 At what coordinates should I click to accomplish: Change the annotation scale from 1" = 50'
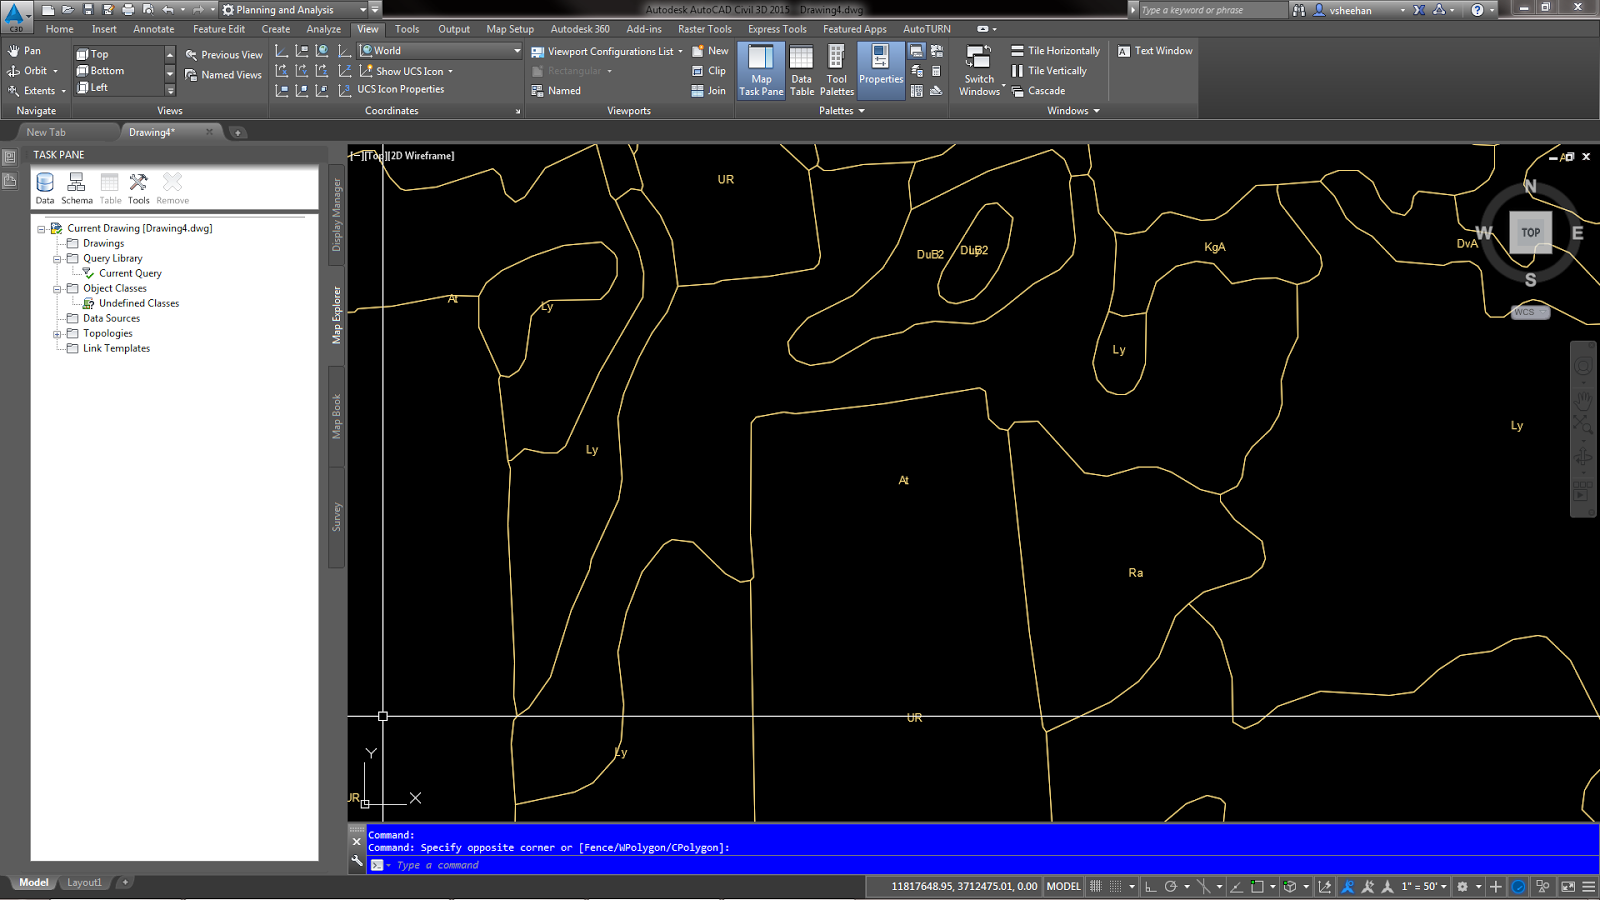pyautogui.click(x=1420, y=886)
